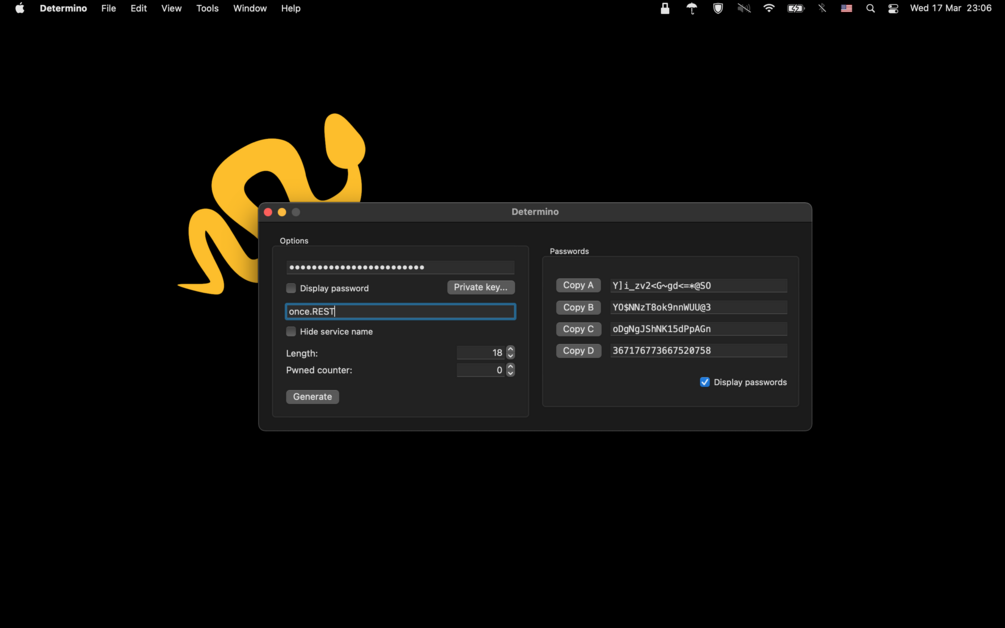Open the Window menu
This screenshot has width=1005, height=628.
pyautogui.click(x=249, y=8)
